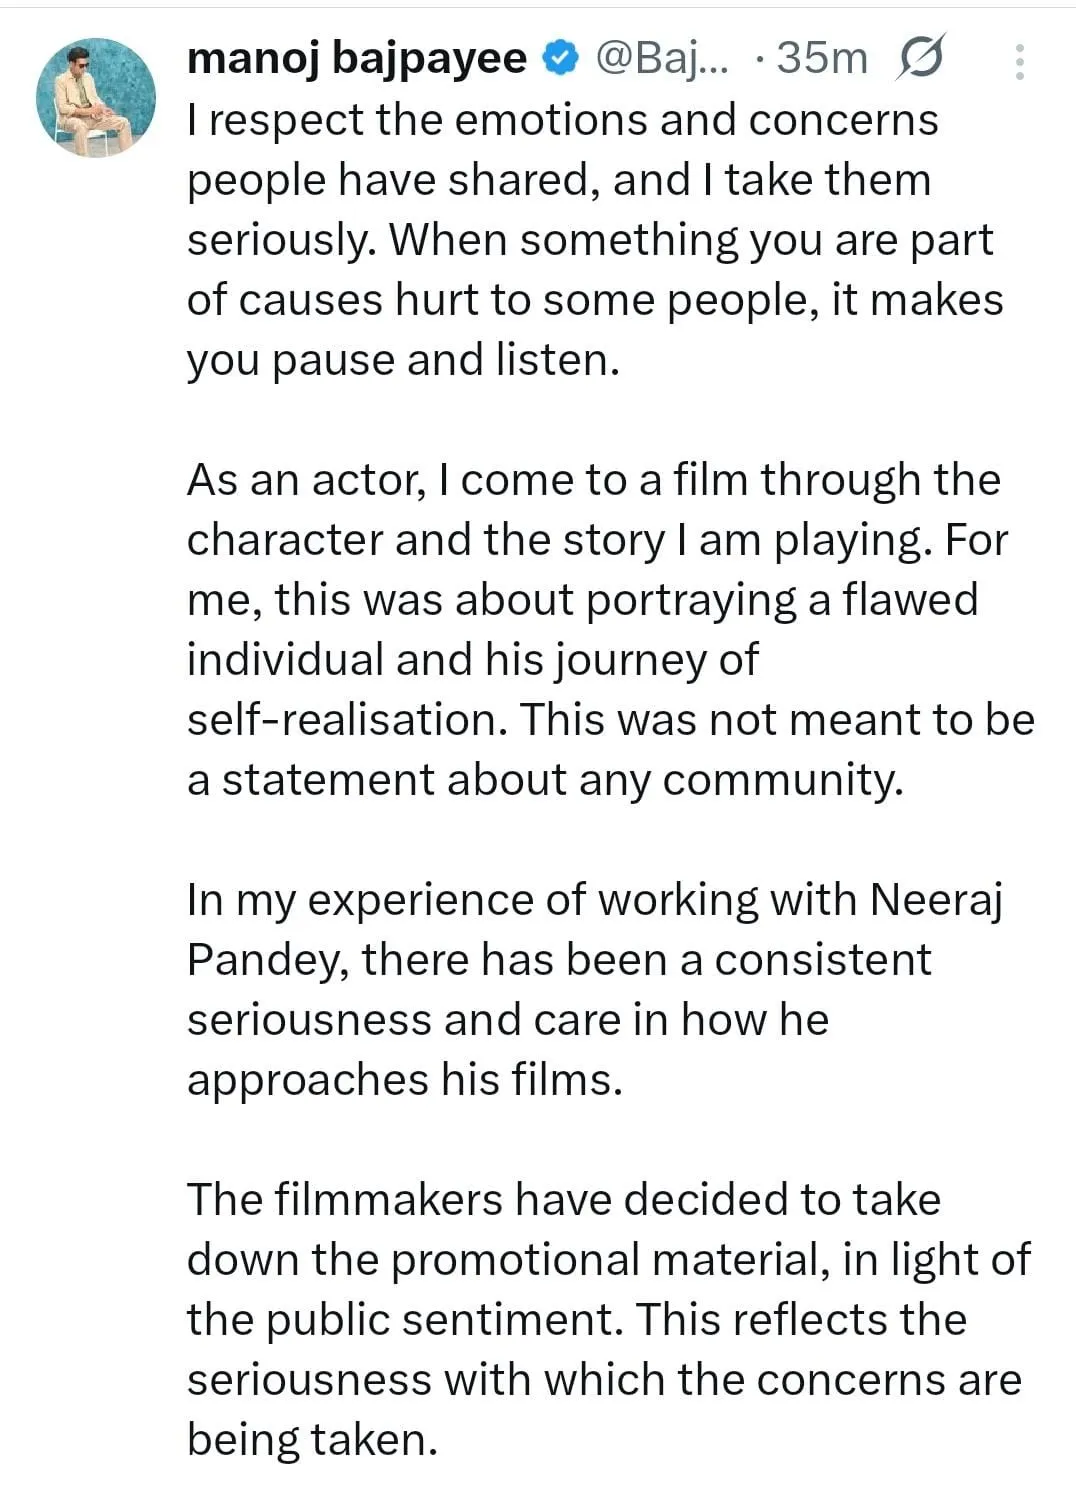This screenshot has height=1487, width=1076.
Task: Click the "The filmmakers" paragraph opening
Action: point(344,1200)
